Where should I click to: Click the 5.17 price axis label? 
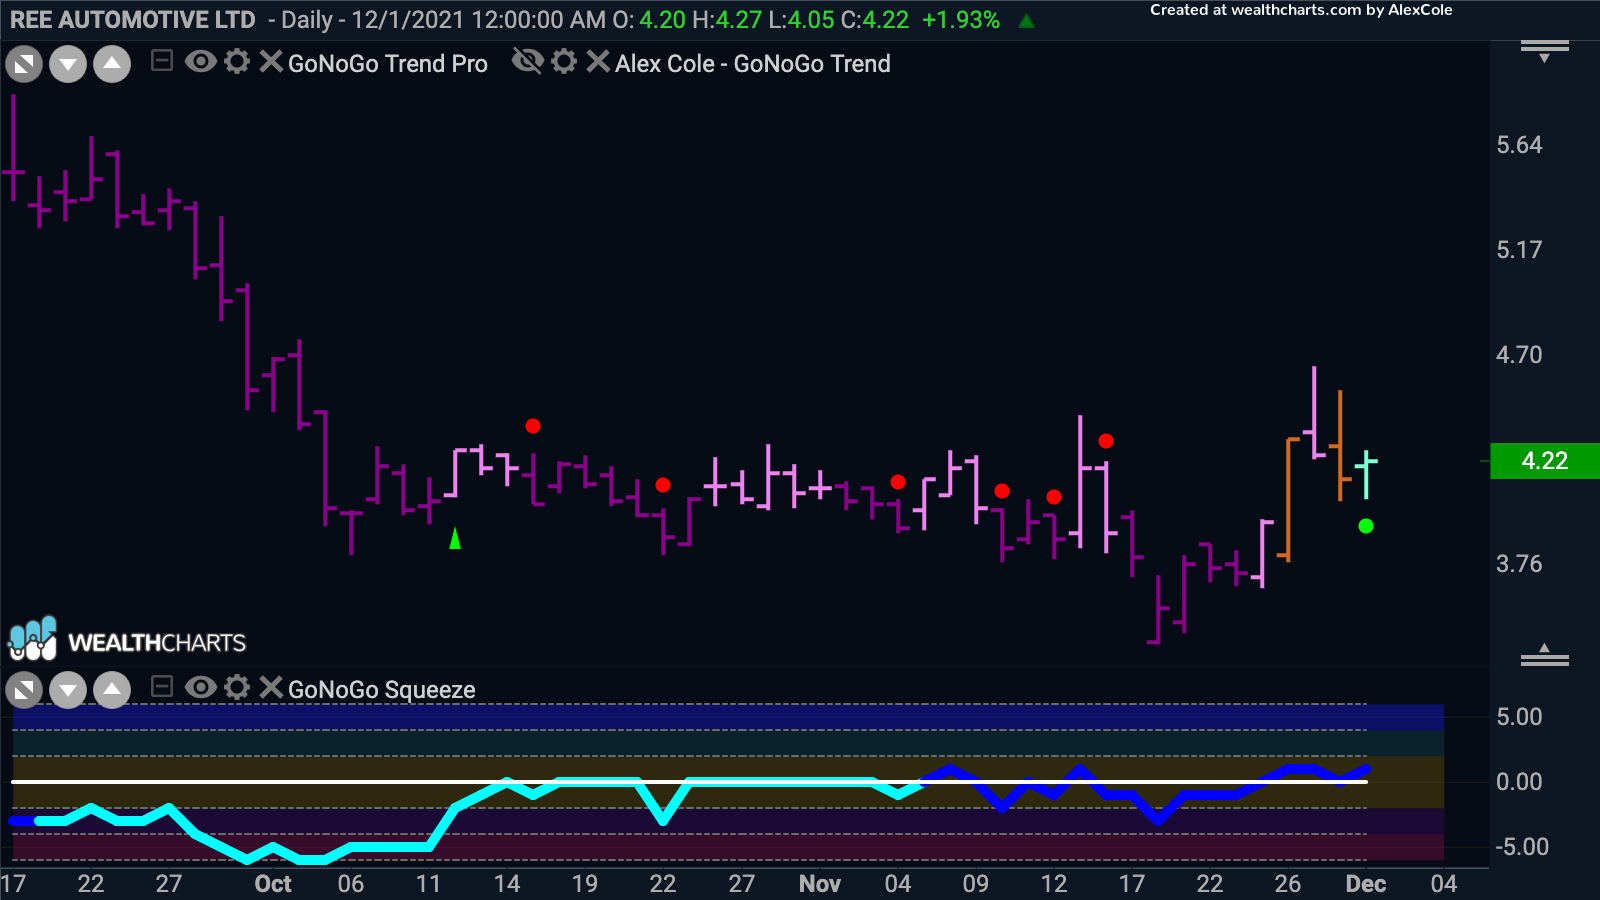click(1519, 250)
